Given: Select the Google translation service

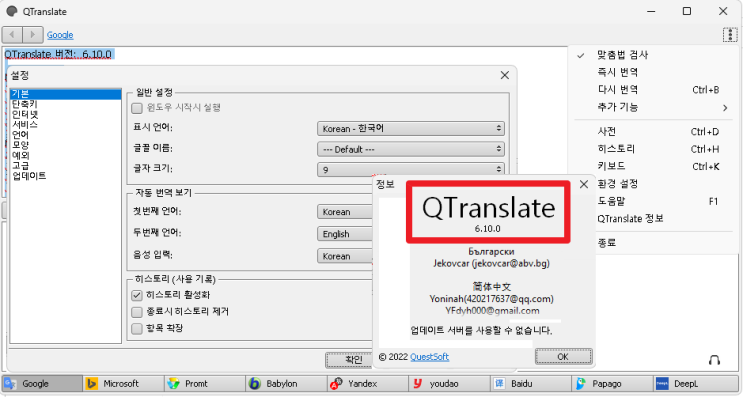Looking at the screenshot, I should click(42, 383).
